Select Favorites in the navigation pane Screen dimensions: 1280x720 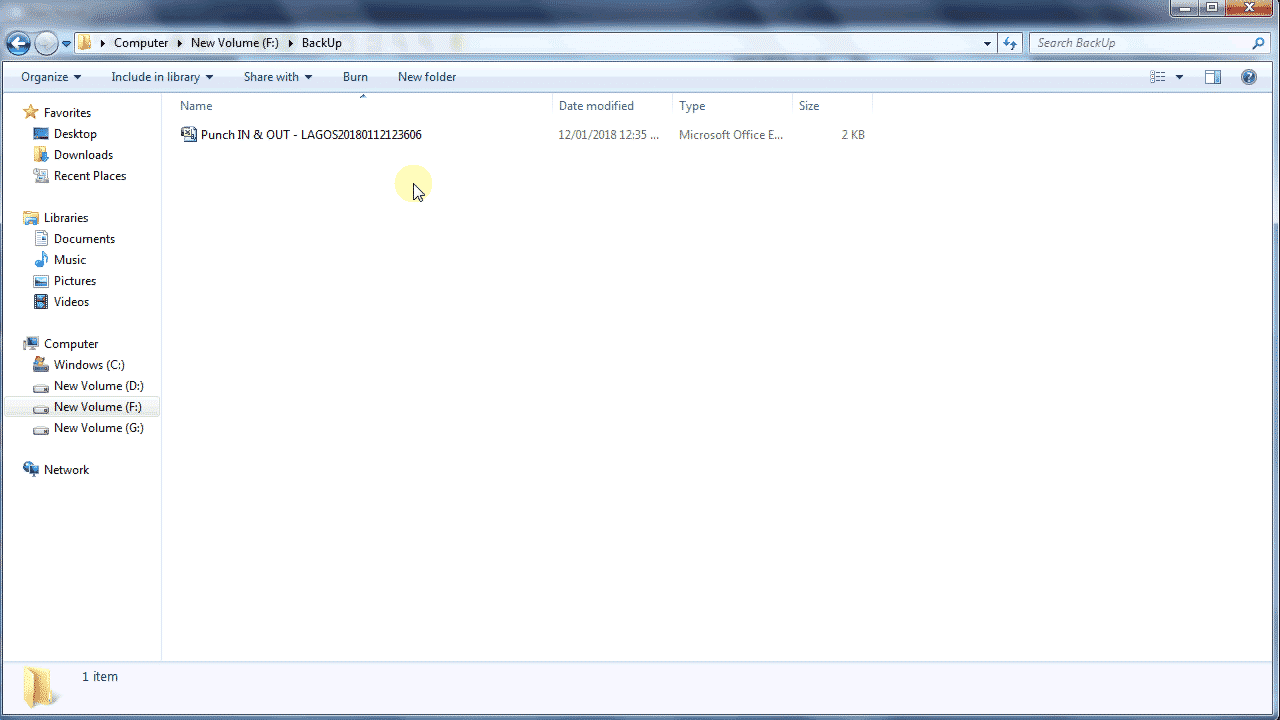point(67,113)
